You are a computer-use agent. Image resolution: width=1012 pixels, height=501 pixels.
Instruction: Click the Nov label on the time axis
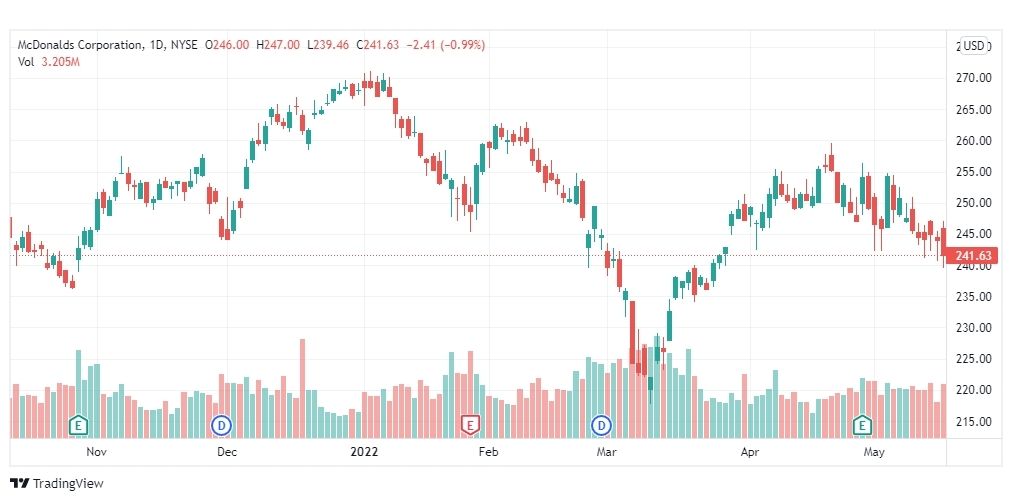(x=96, y=452)
